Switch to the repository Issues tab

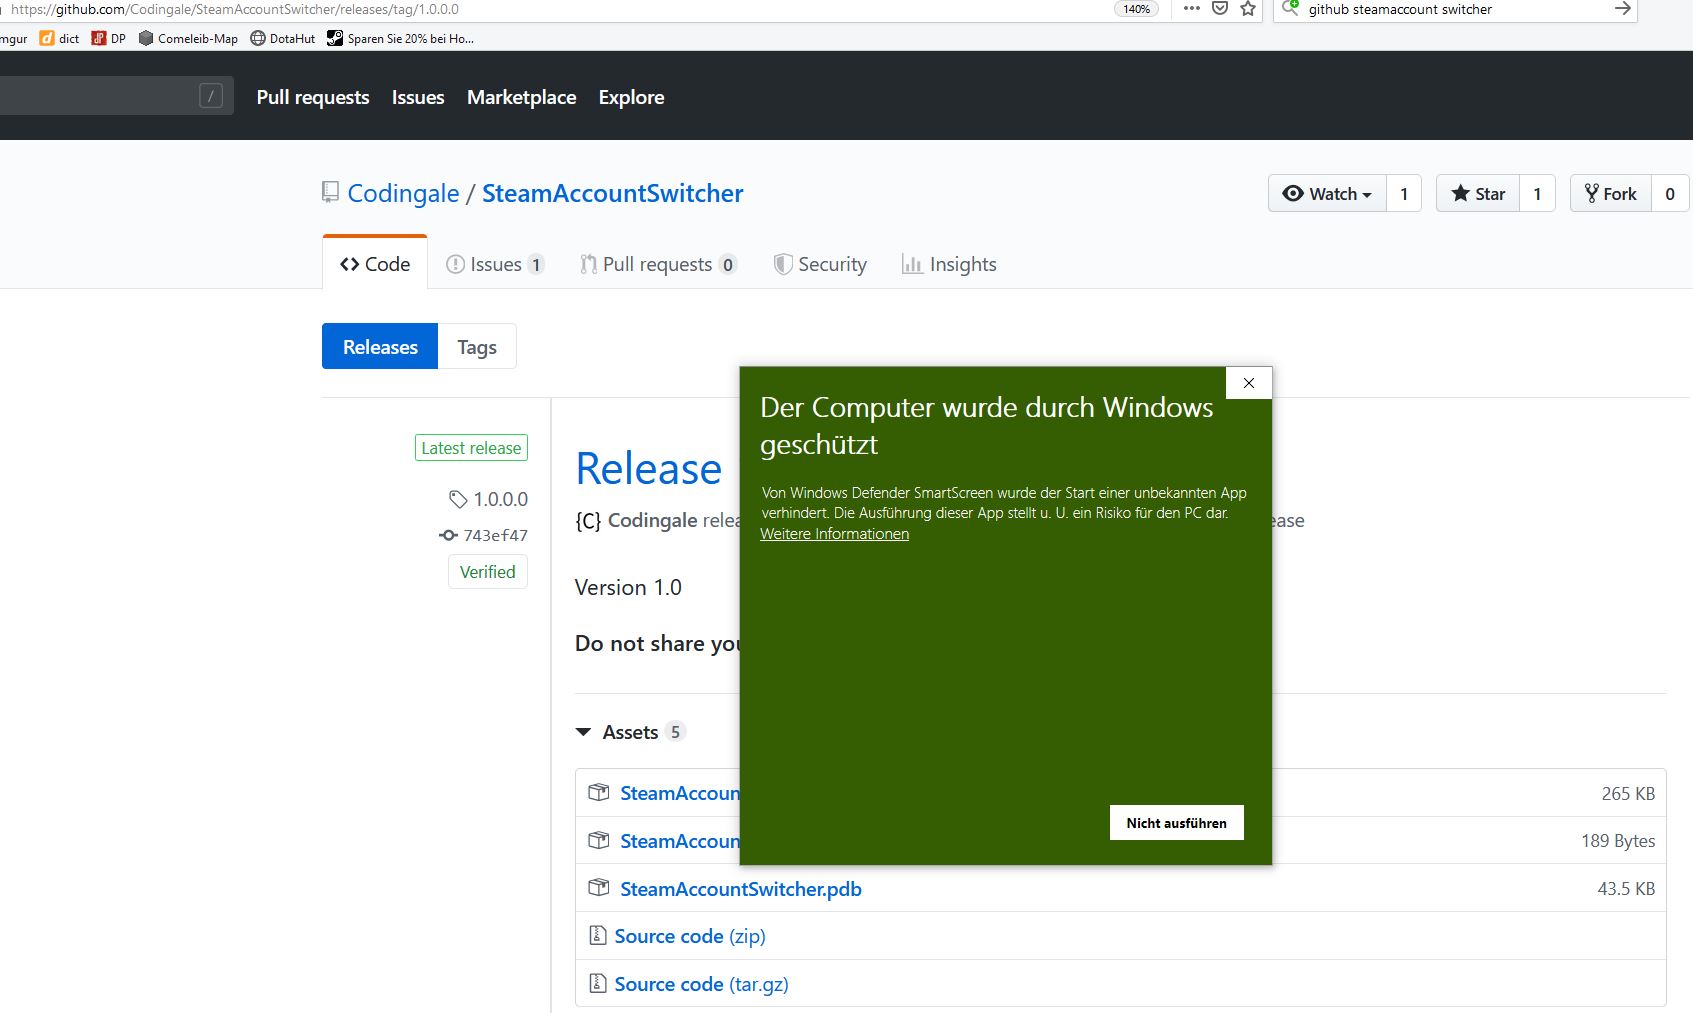pos(495,264)
